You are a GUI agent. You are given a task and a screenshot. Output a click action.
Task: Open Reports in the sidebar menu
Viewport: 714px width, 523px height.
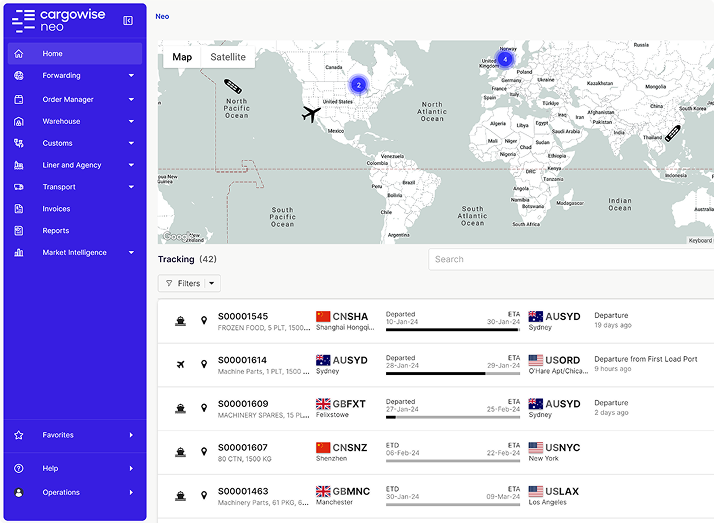pyautogui.click(x=56, y=231)
